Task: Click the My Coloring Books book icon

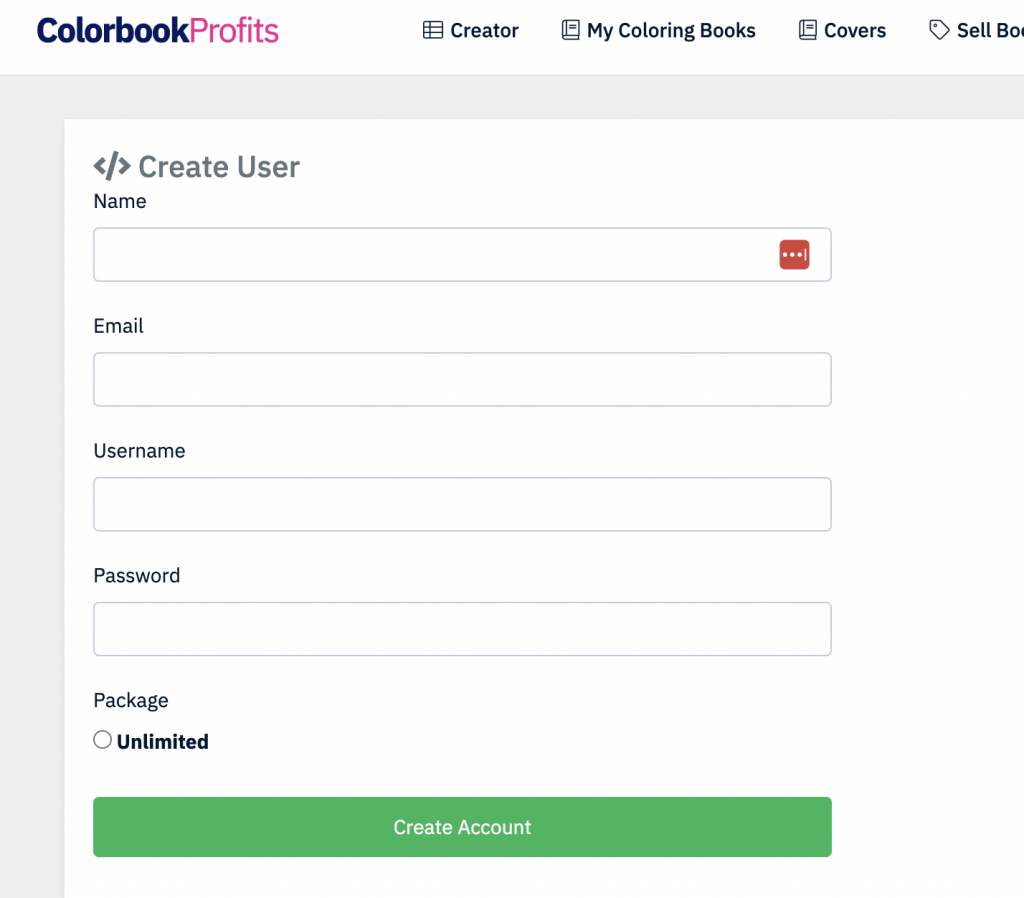Action: tap(570, 30)
